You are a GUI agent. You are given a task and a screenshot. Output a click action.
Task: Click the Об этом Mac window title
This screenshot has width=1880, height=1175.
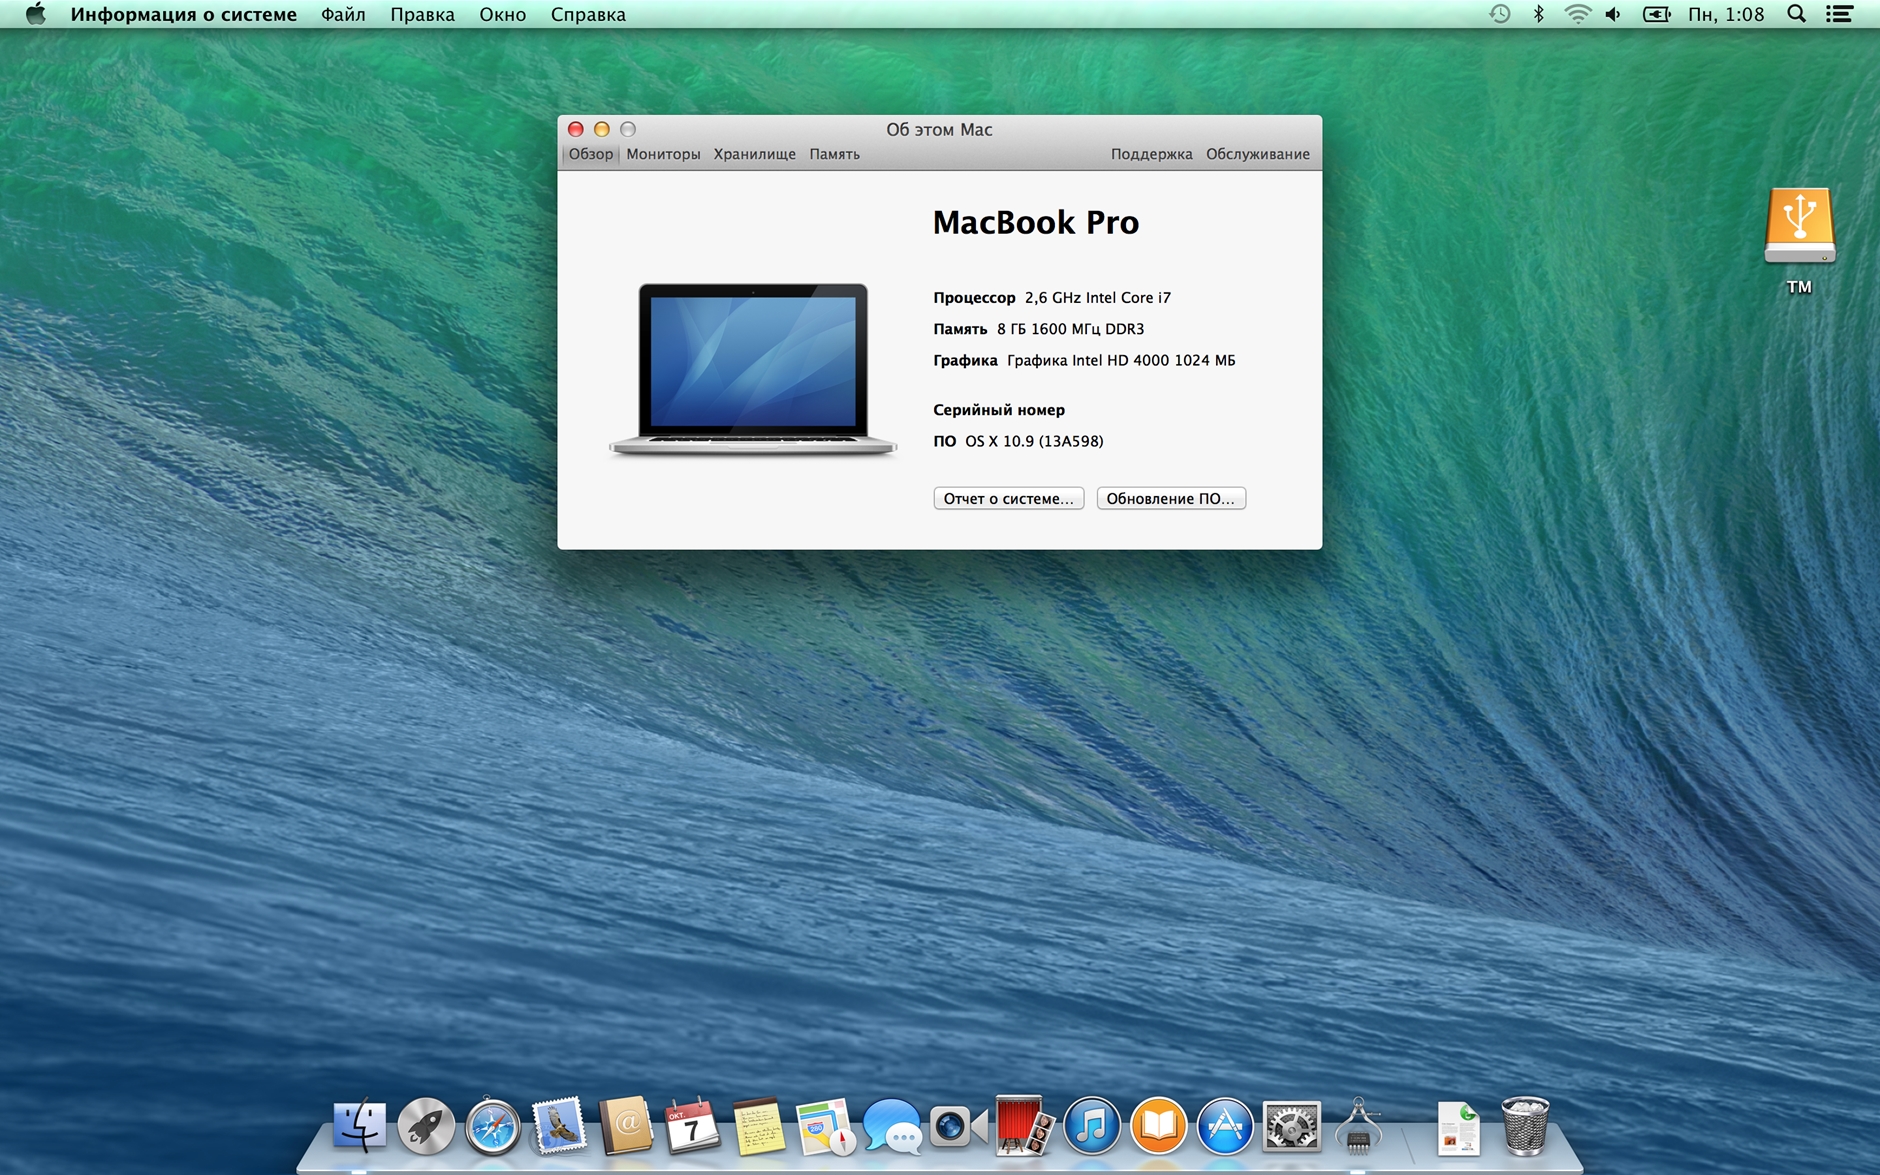(x=939, y=130)
